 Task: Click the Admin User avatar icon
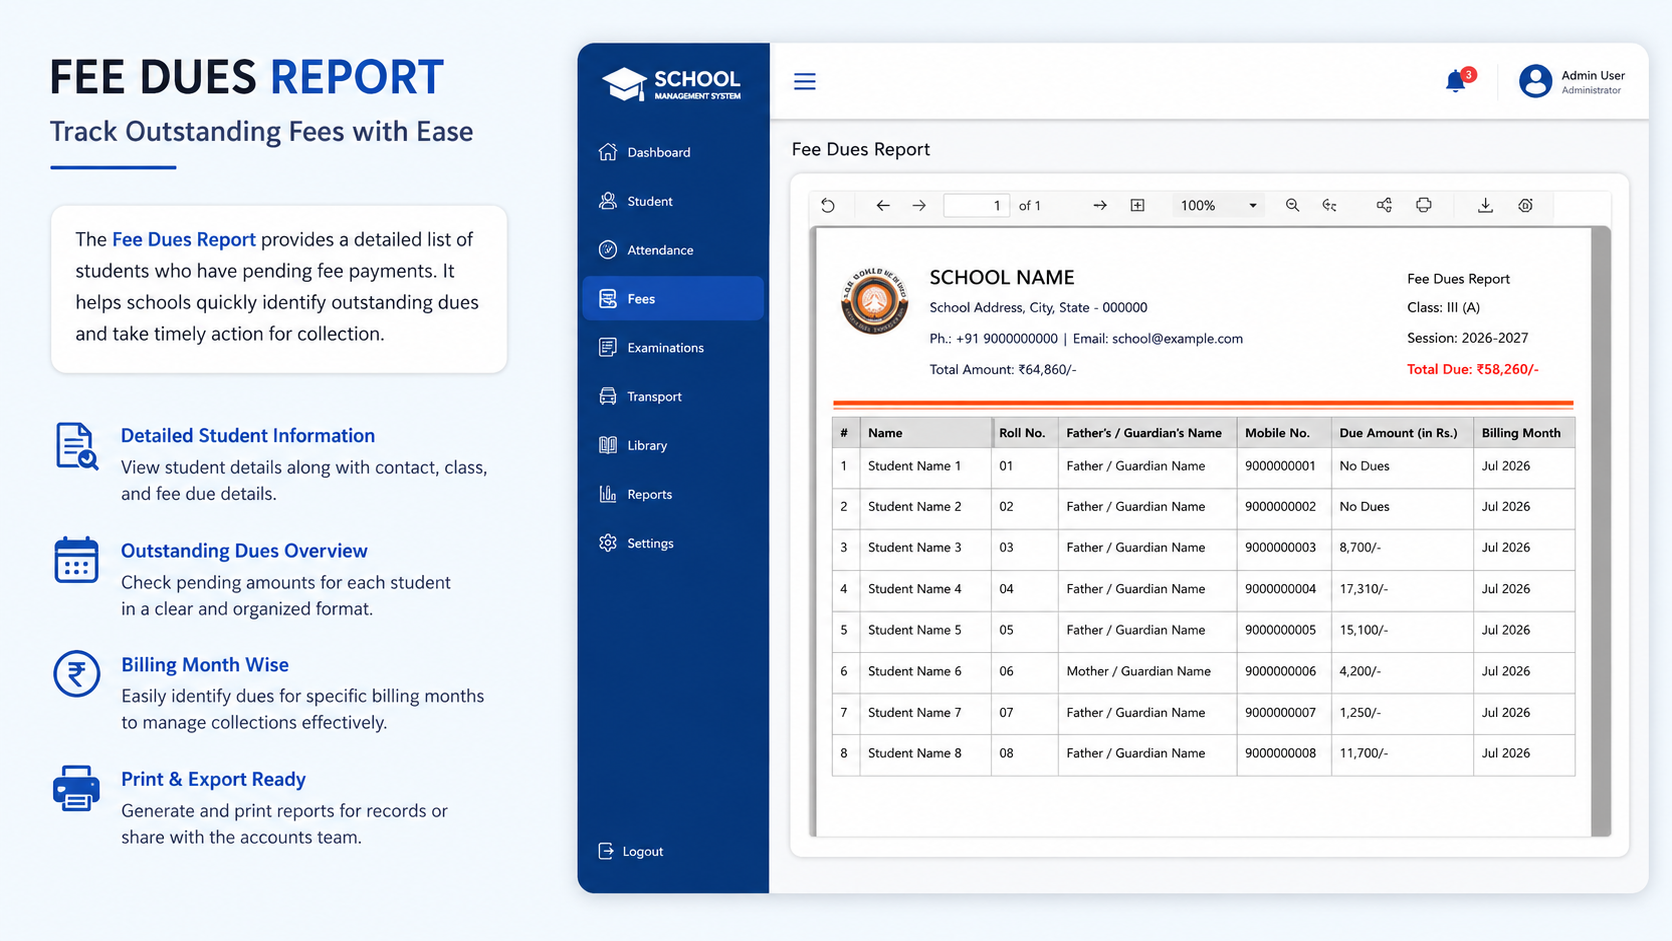(1535, 81)
